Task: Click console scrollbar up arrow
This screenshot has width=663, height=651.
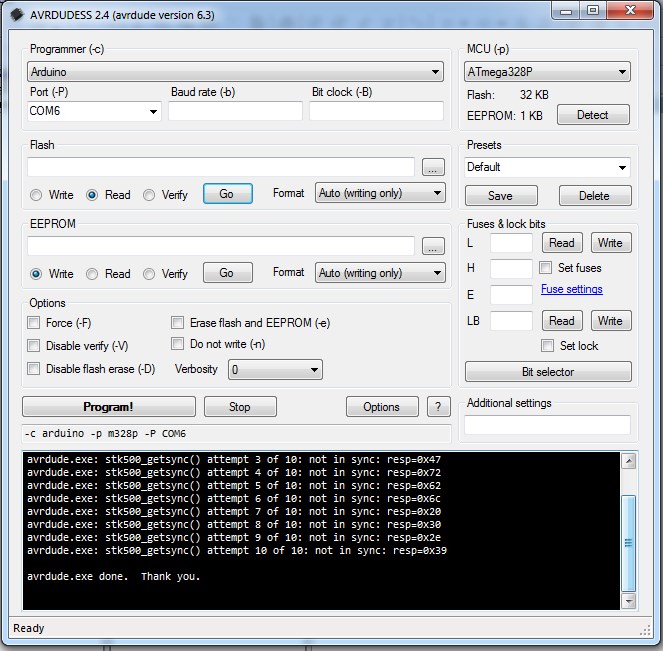Action: click(629, 461)
